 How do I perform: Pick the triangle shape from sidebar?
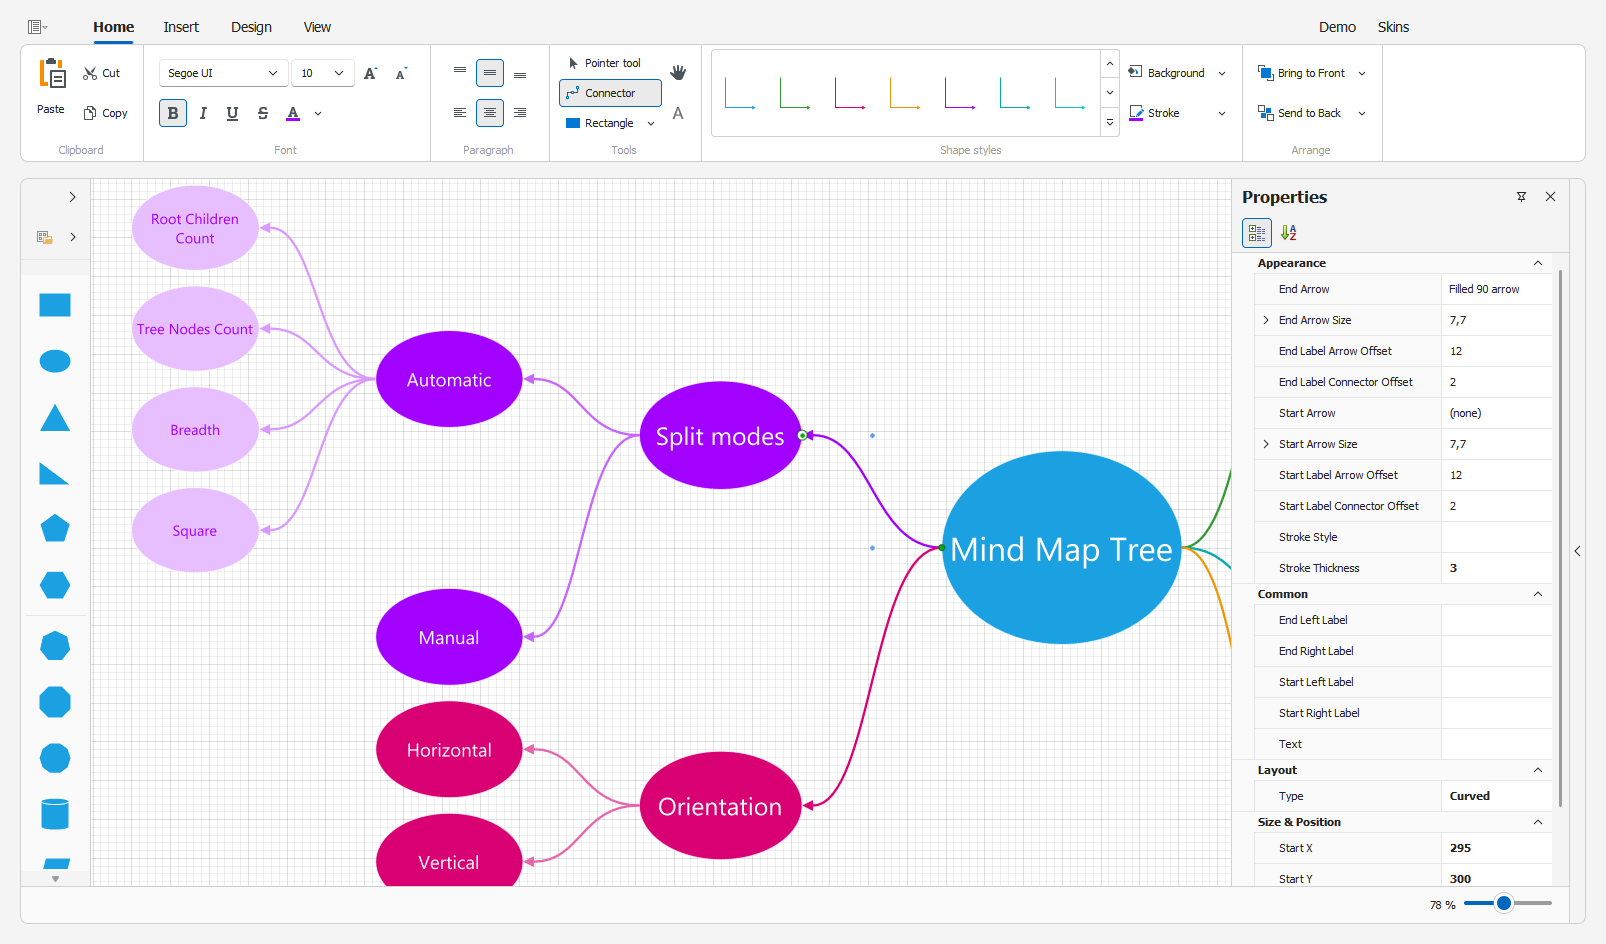pyautogui.click(x=55, y=418)
